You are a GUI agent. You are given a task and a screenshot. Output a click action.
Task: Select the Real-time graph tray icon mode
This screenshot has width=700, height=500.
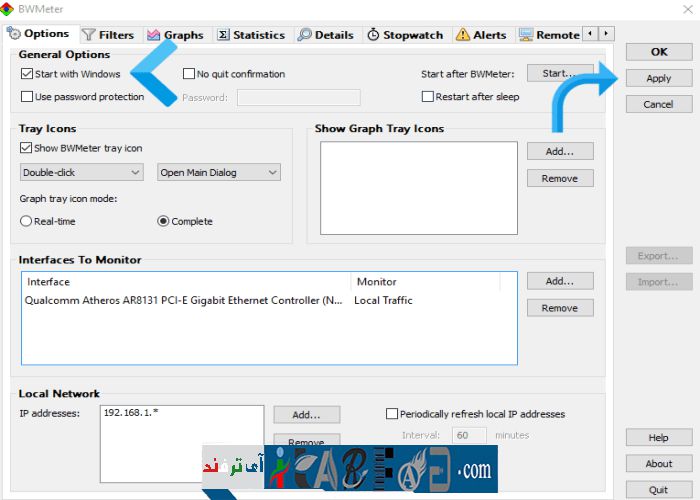tap(26, 221)
